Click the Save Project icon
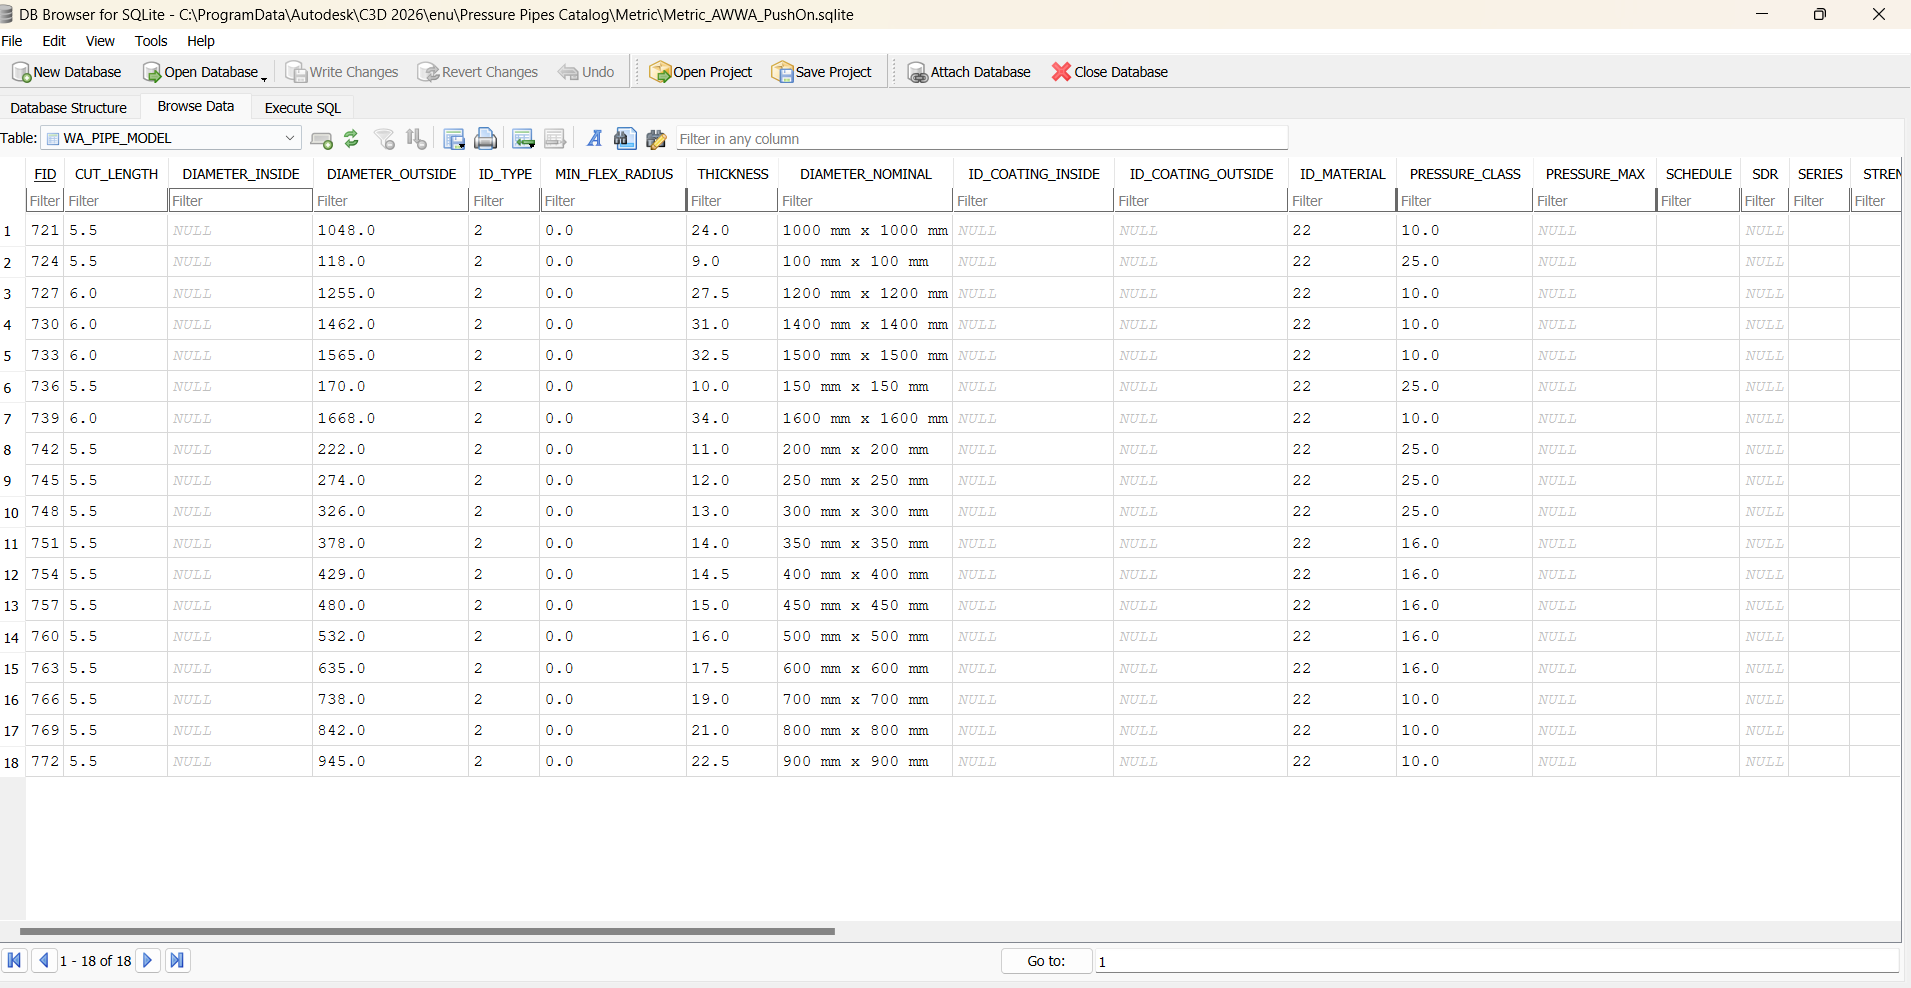Screen dimensions: 1911x988 click(x=782, y=72)
